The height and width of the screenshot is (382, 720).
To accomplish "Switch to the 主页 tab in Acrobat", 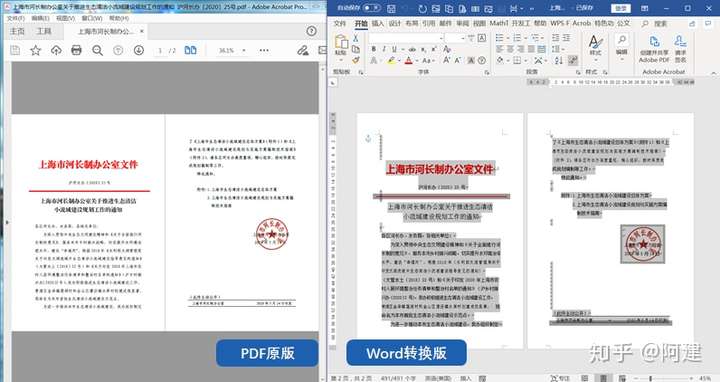I will click(x=17, y=31).
